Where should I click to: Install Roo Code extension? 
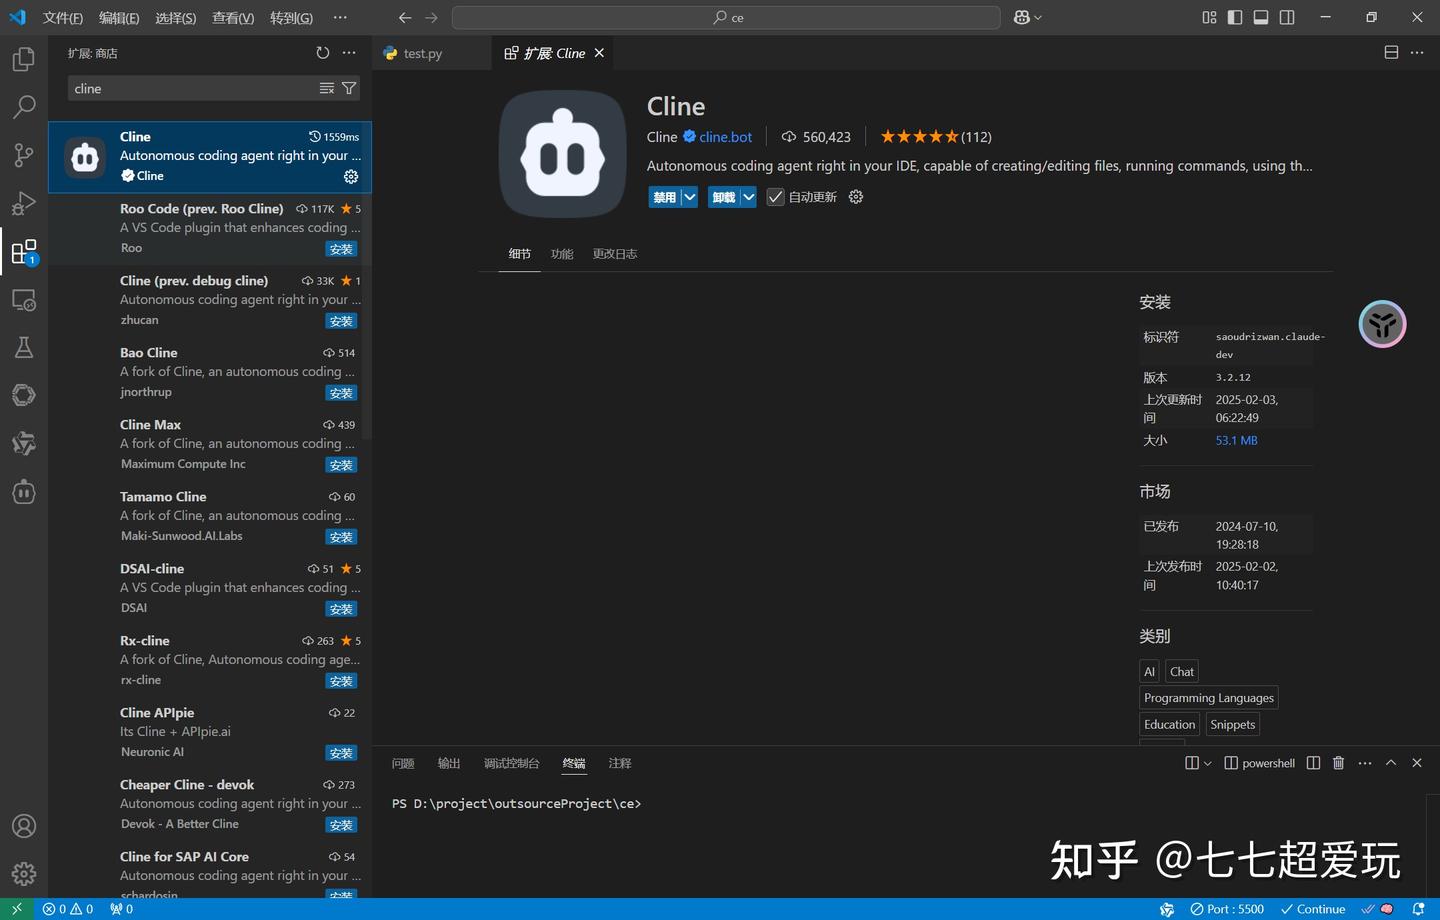click(341, 249)
